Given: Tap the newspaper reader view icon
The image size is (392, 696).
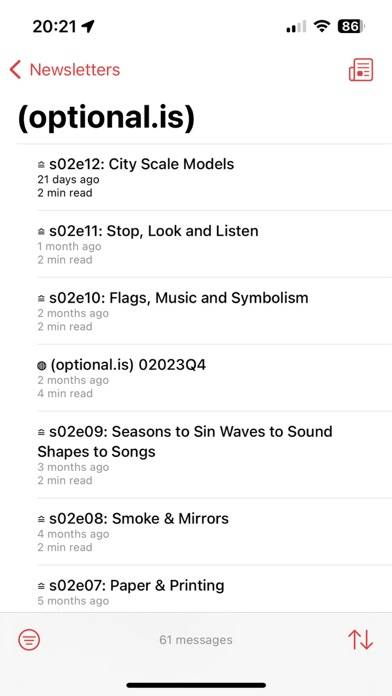Looking at the screenshot, I should tap(360, 70).
